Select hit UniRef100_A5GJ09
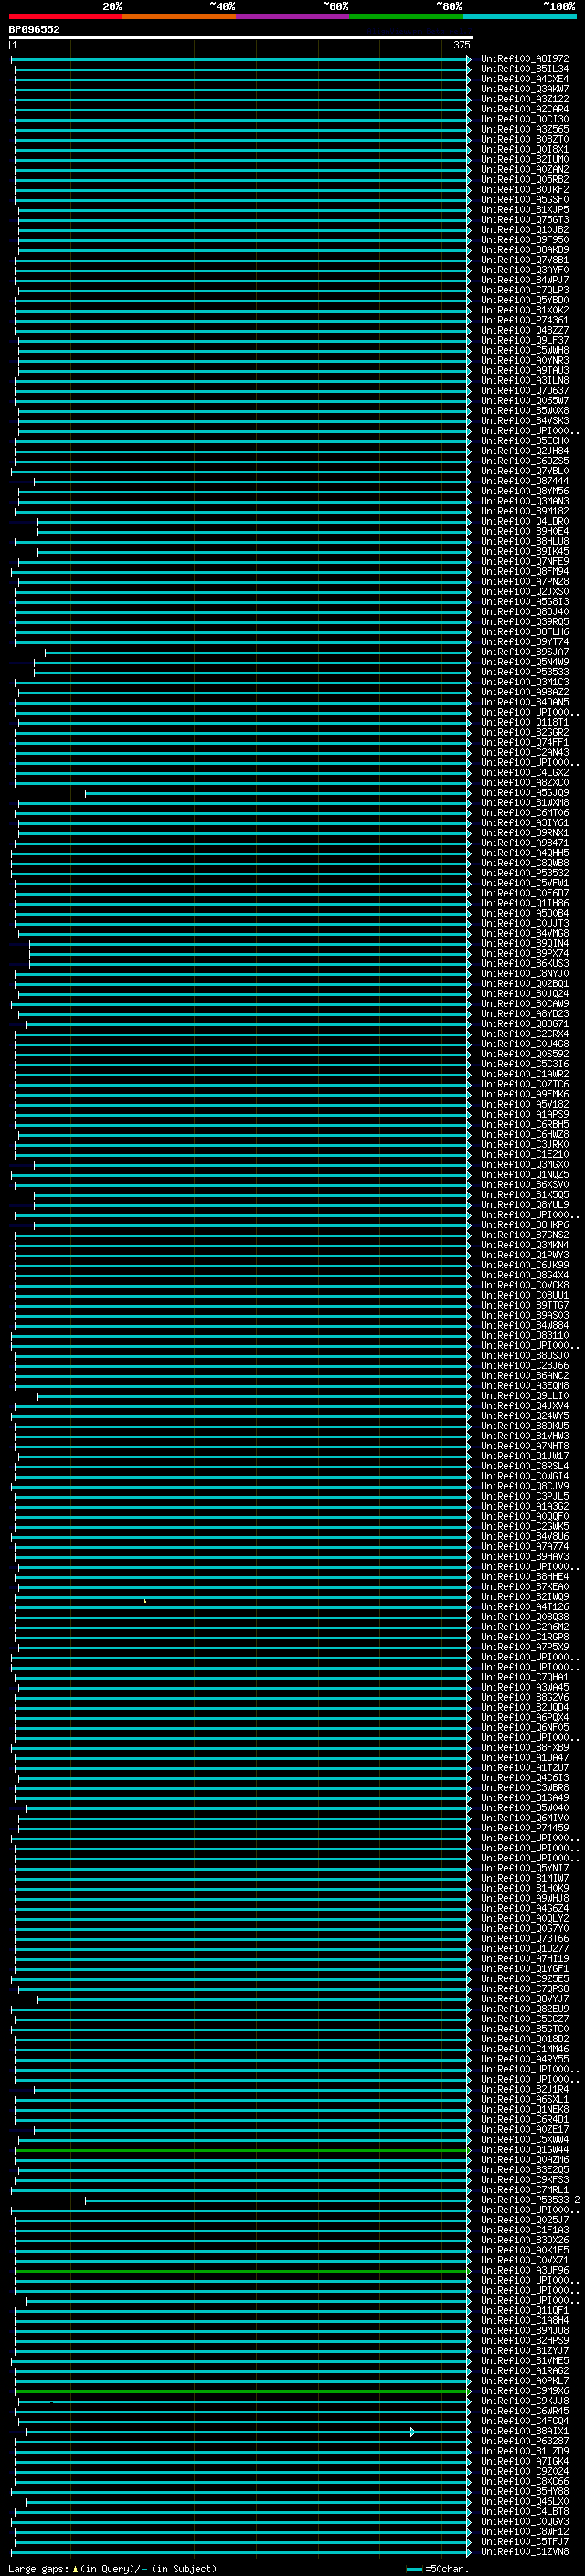The height and width of the screenshot is (2576, 585). [524, 793]
